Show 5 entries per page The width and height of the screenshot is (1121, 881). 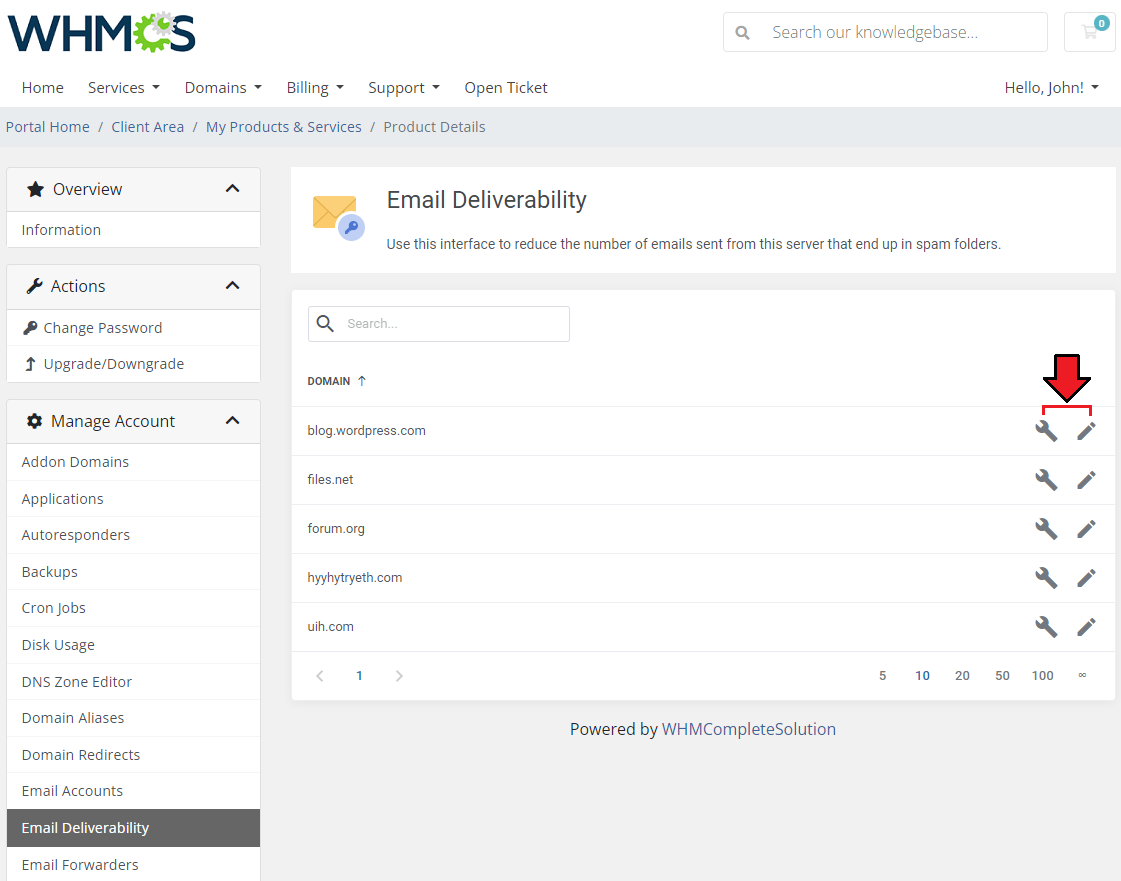tap(882, 676)
